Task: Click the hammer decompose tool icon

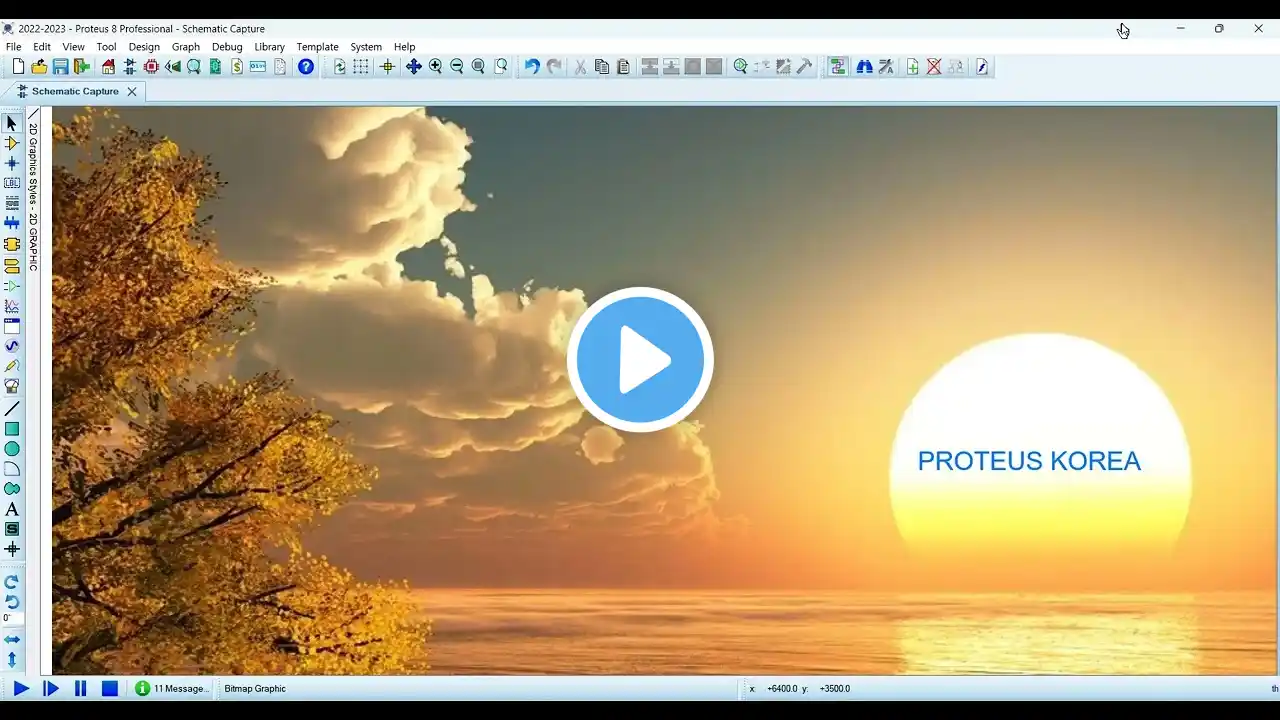Action: coord(805,67)
